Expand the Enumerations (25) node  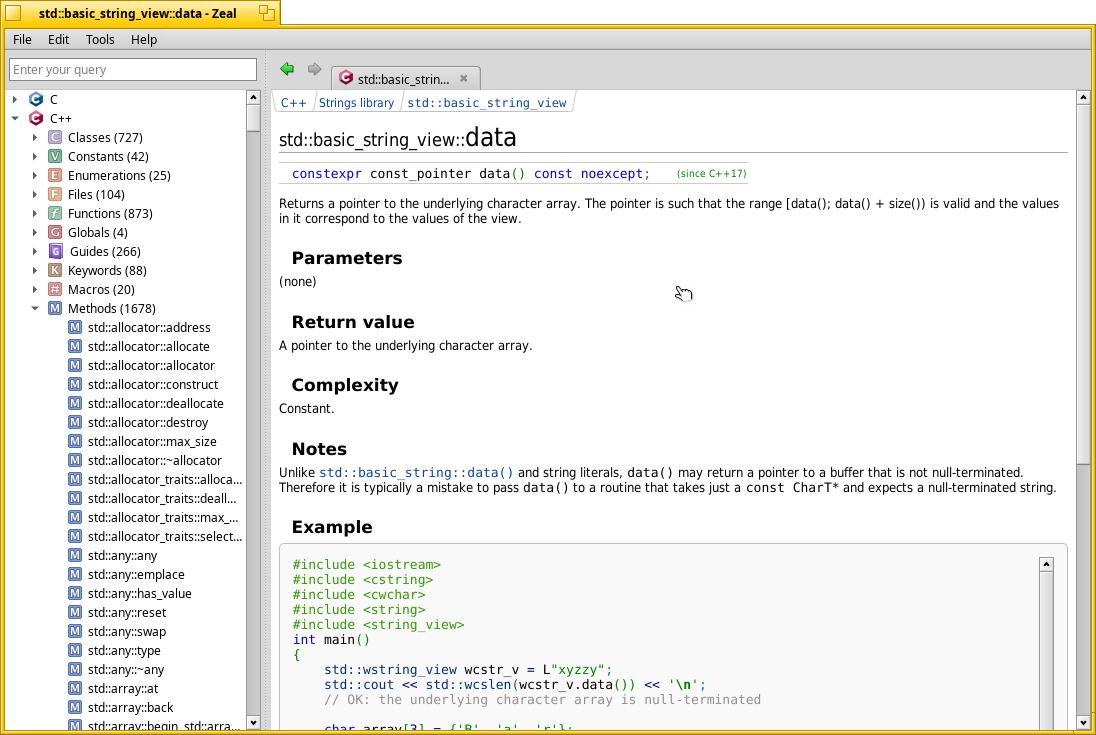35,175
